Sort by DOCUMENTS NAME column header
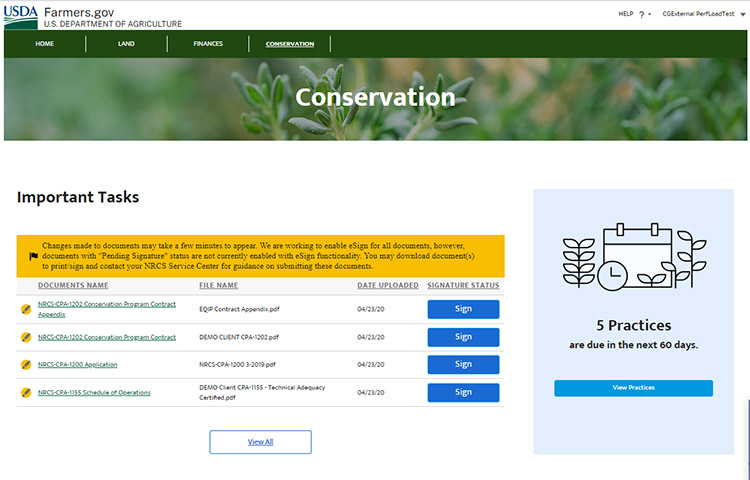Viewport: 750px width, 480px height. (x=73, y=285)
